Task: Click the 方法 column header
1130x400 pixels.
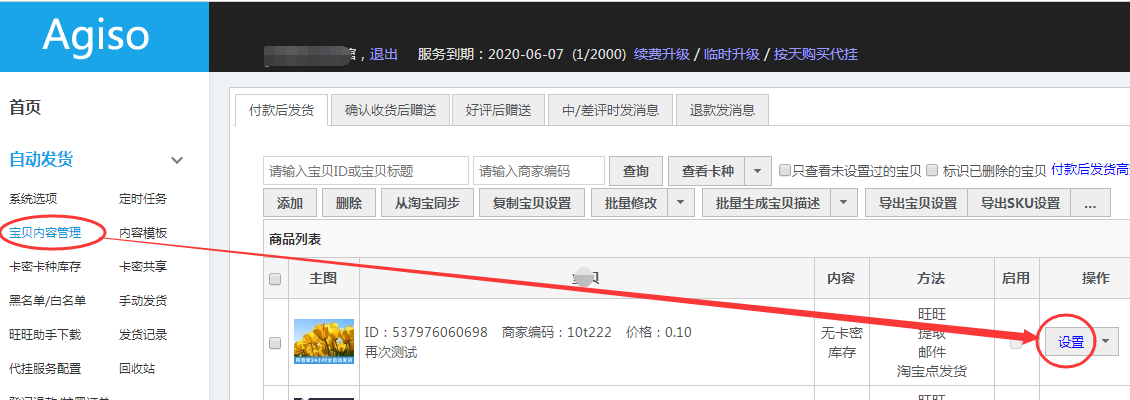Action: click(x=931, y=278)
